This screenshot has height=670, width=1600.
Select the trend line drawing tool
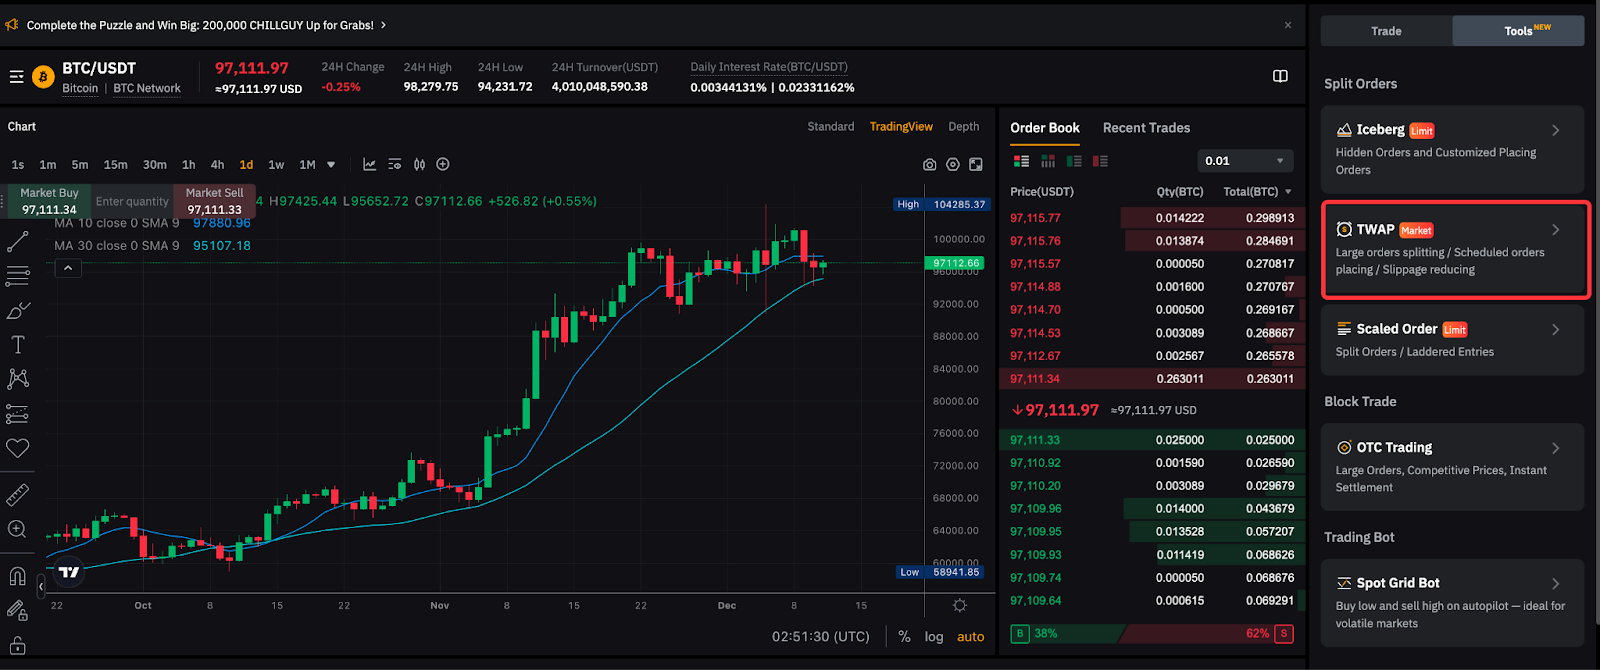[18, 242]
